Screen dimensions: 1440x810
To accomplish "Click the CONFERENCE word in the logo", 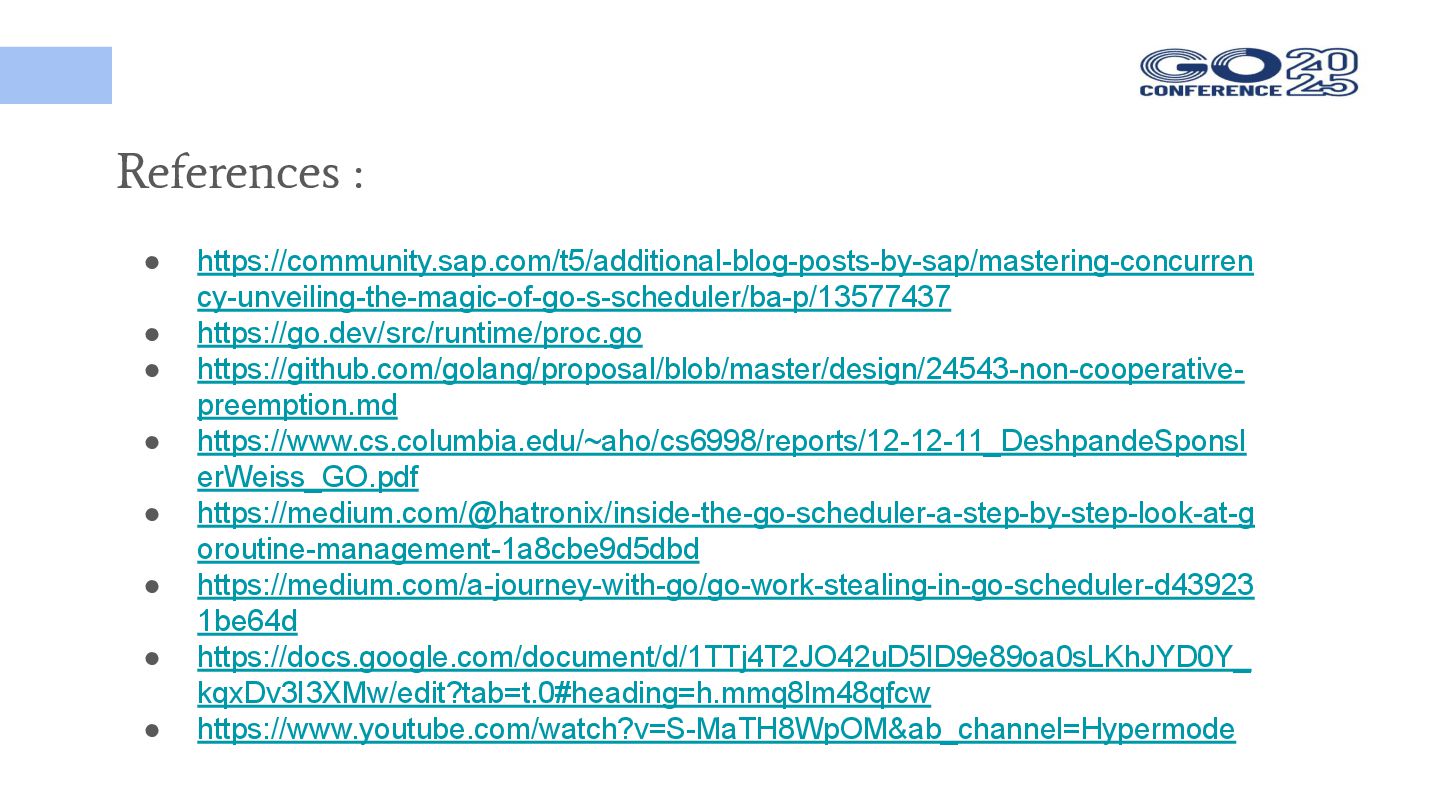I will pyautogui.click(x=1210, y=89).
